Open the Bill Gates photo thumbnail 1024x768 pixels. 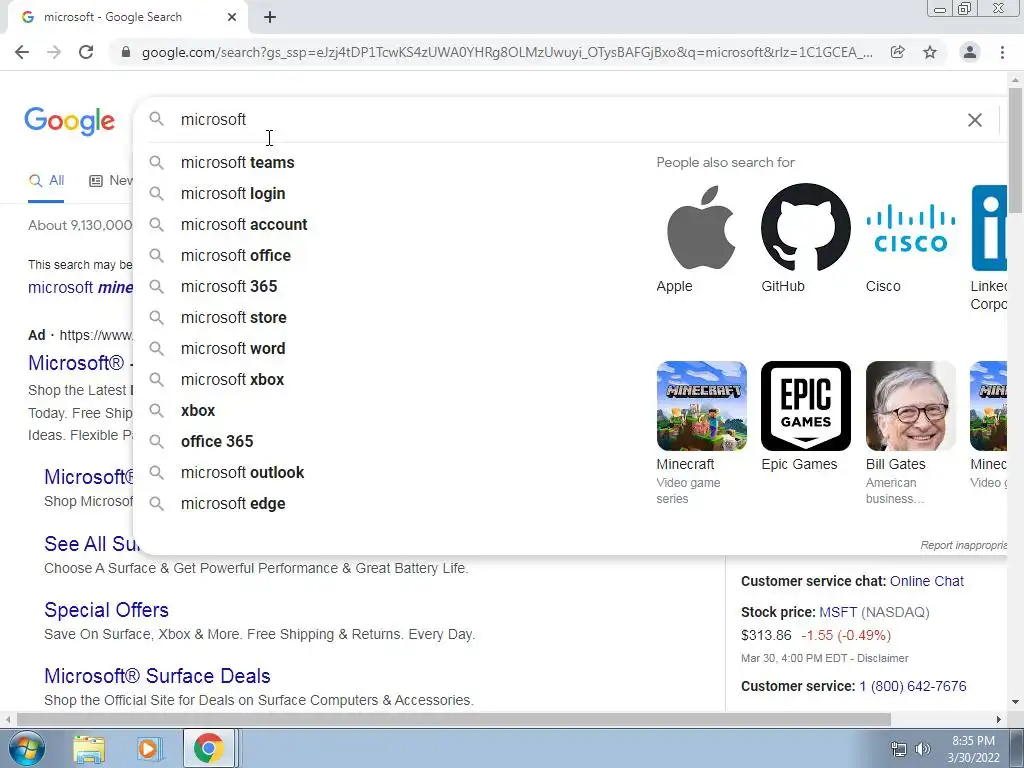pos(911,406)
